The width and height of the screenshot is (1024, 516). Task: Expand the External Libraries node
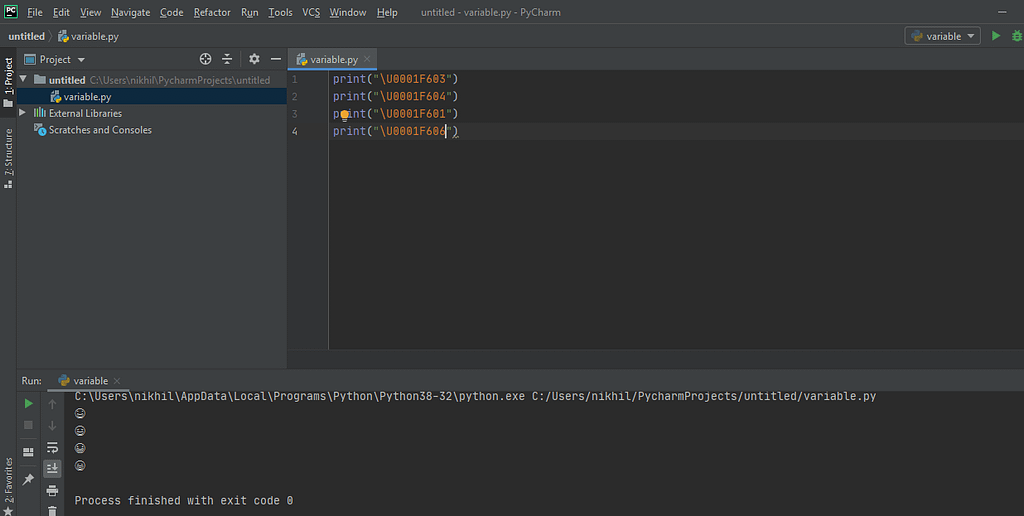[x=23, y=113]
